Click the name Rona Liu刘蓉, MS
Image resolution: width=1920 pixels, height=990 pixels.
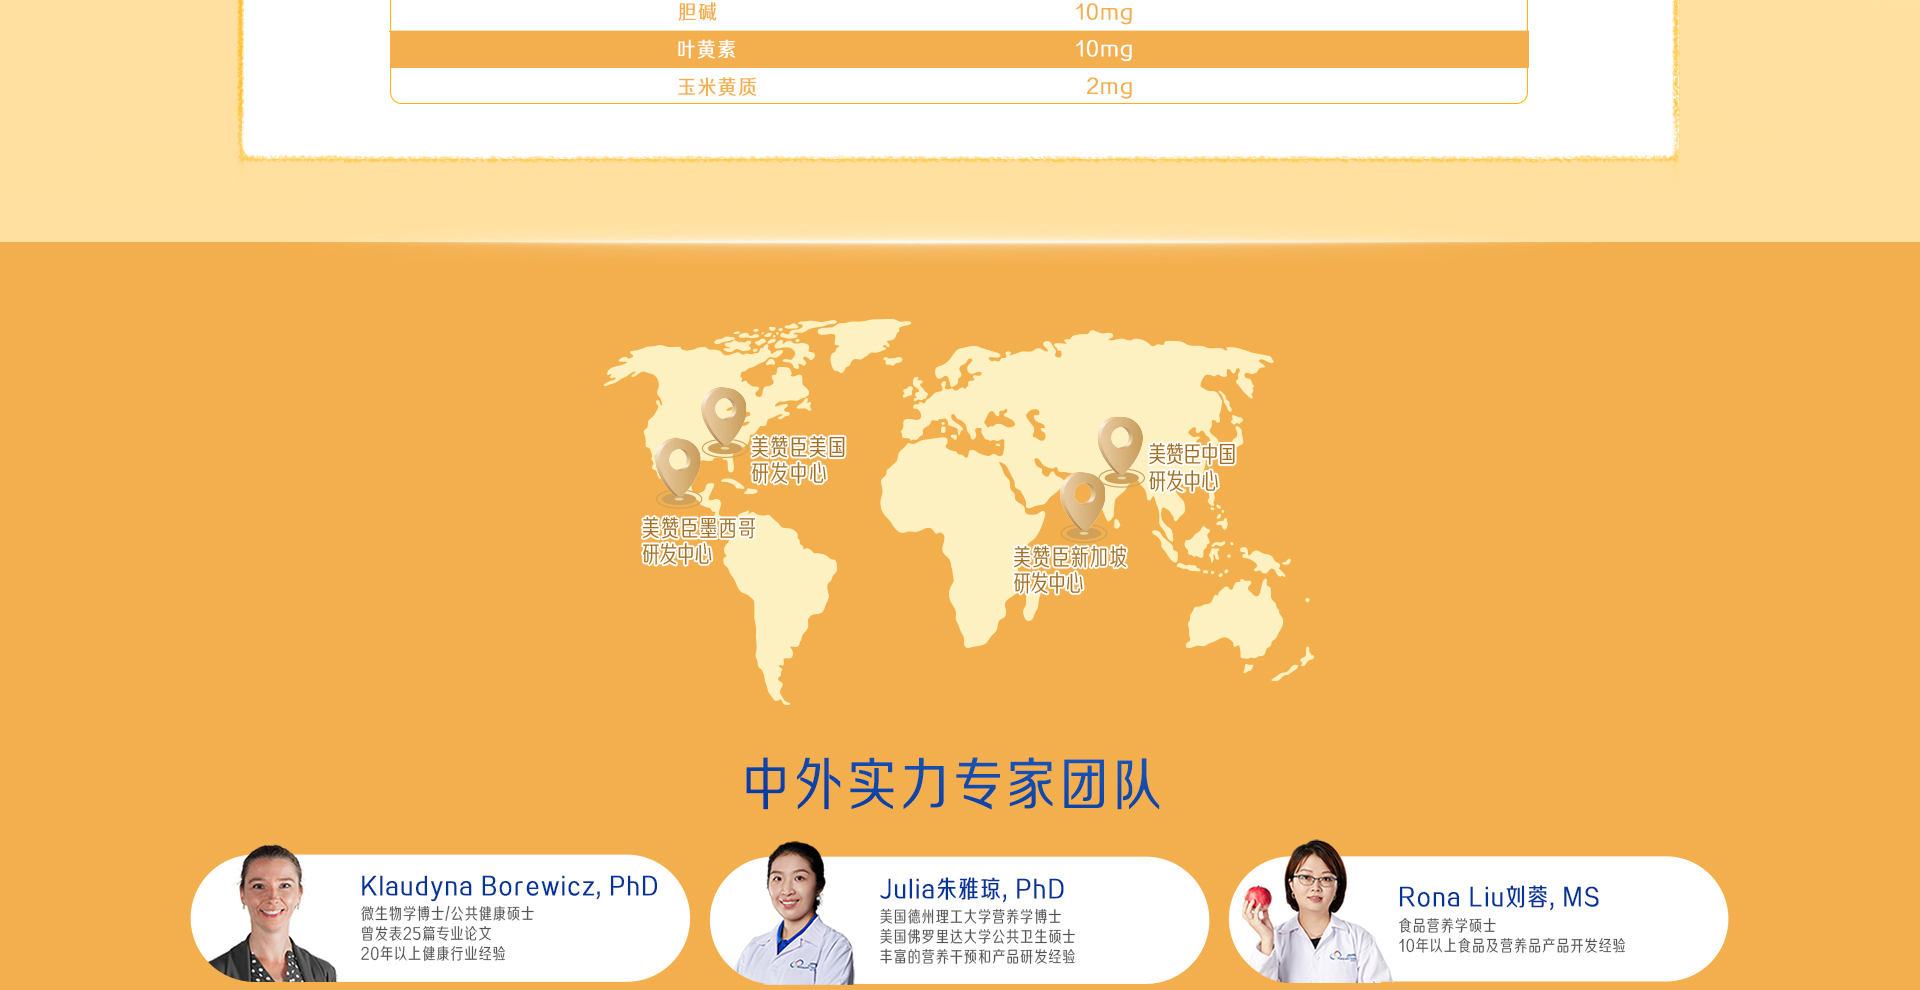tap(1499, 897)
